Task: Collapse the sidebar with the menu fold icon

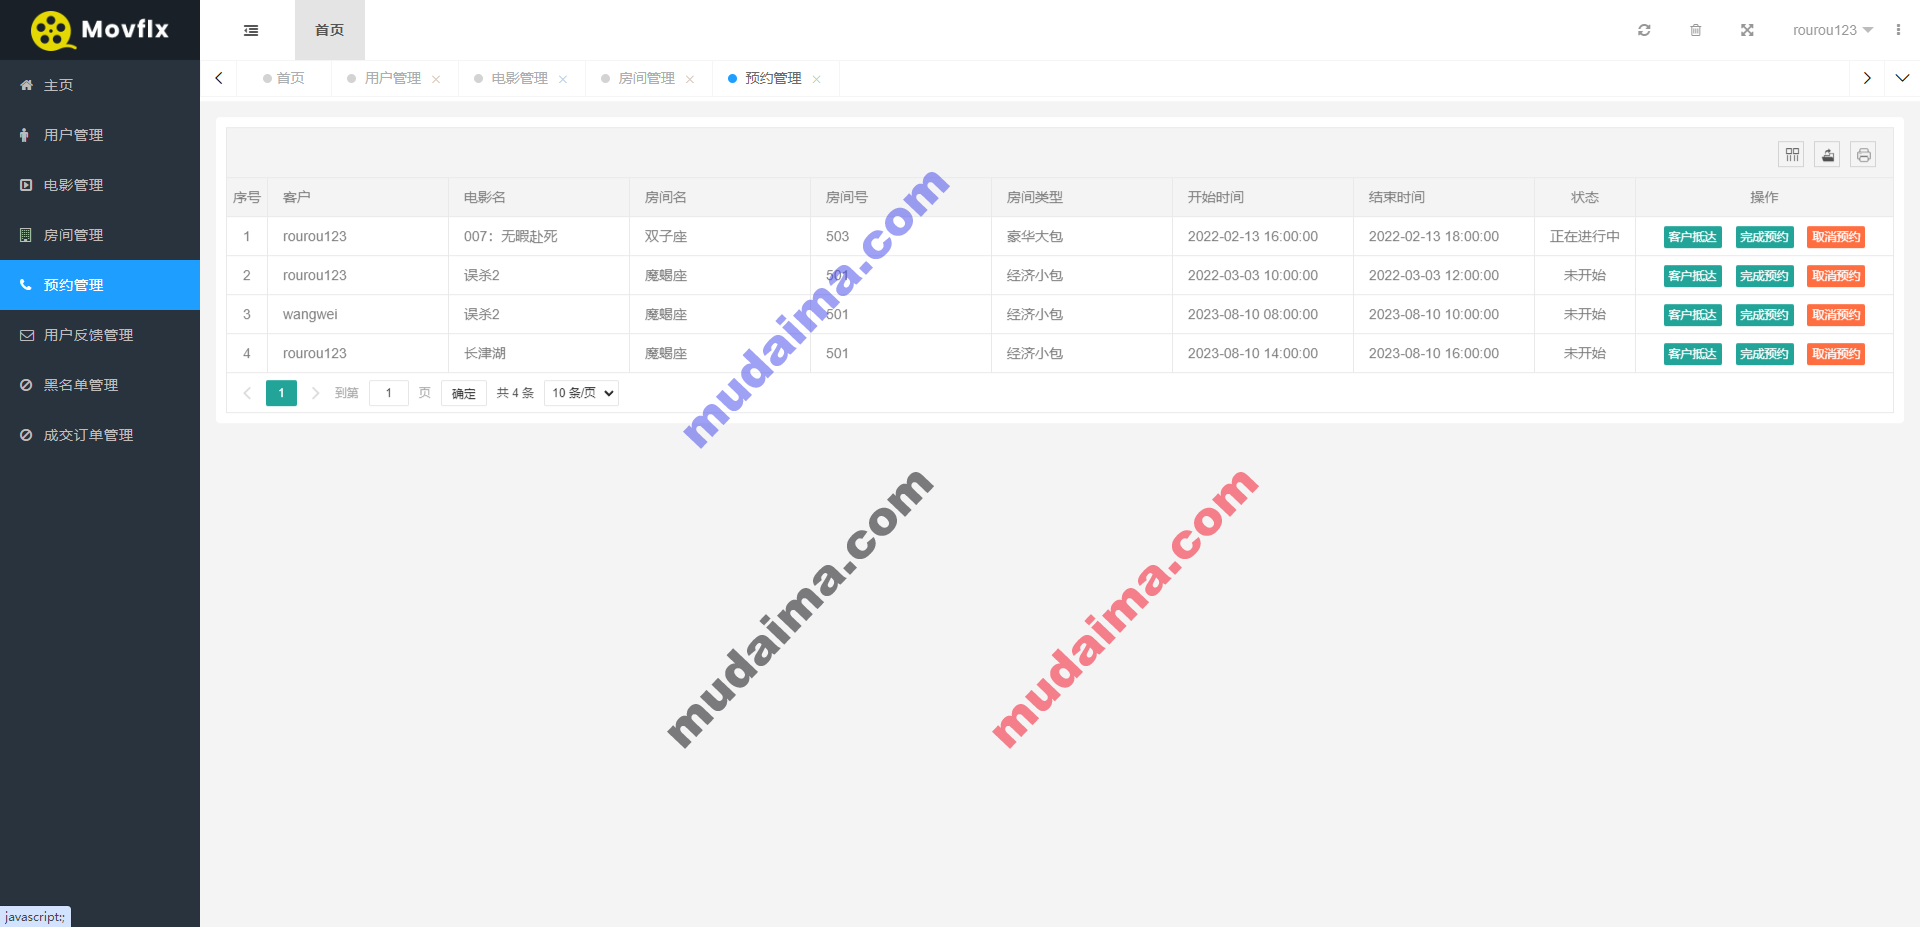Action: click(x=251, y=30)
